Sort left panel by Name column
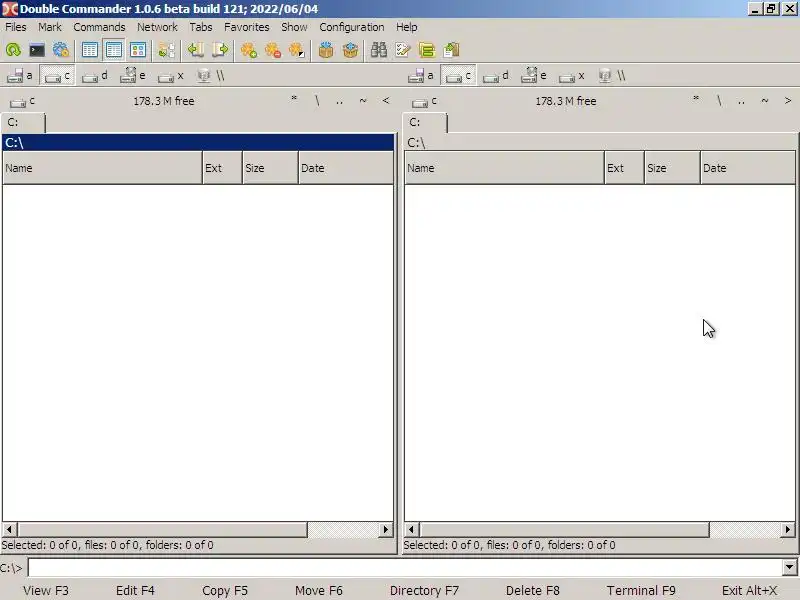Viewport: 800px width, 600px height. point(103,168)
